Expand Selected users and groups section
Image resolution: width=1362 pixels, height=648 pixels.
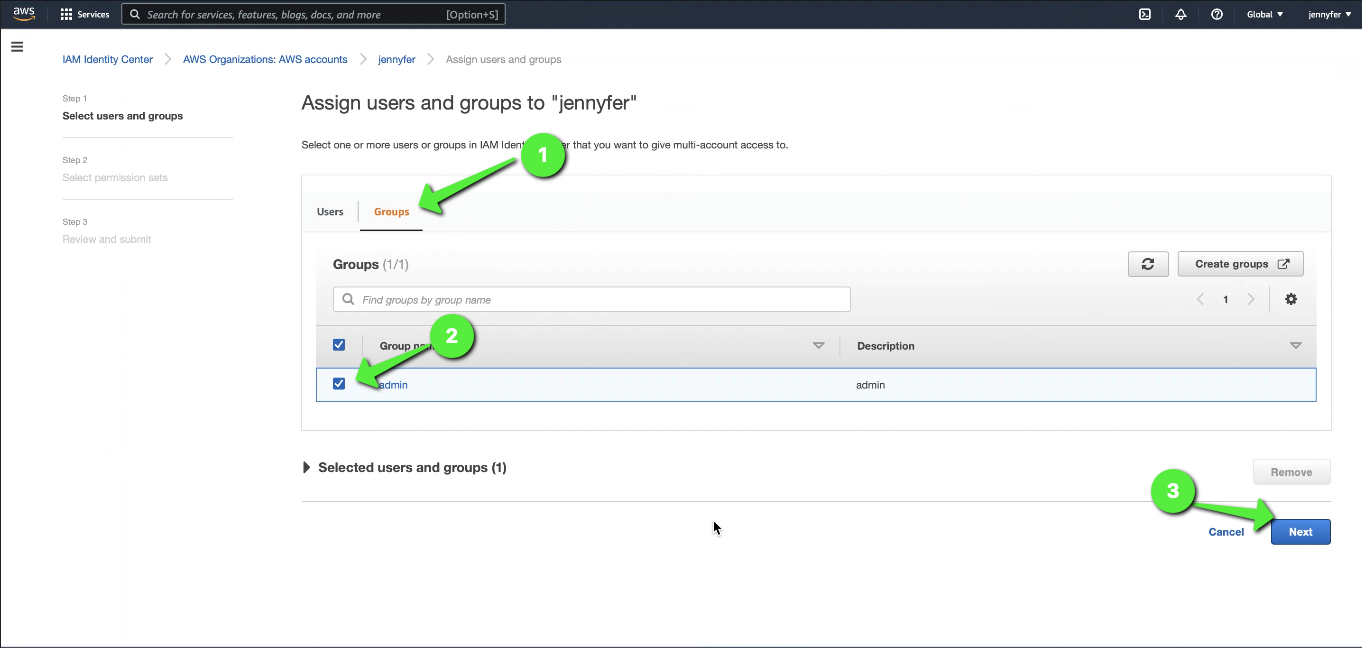click(x=405, y=467)
